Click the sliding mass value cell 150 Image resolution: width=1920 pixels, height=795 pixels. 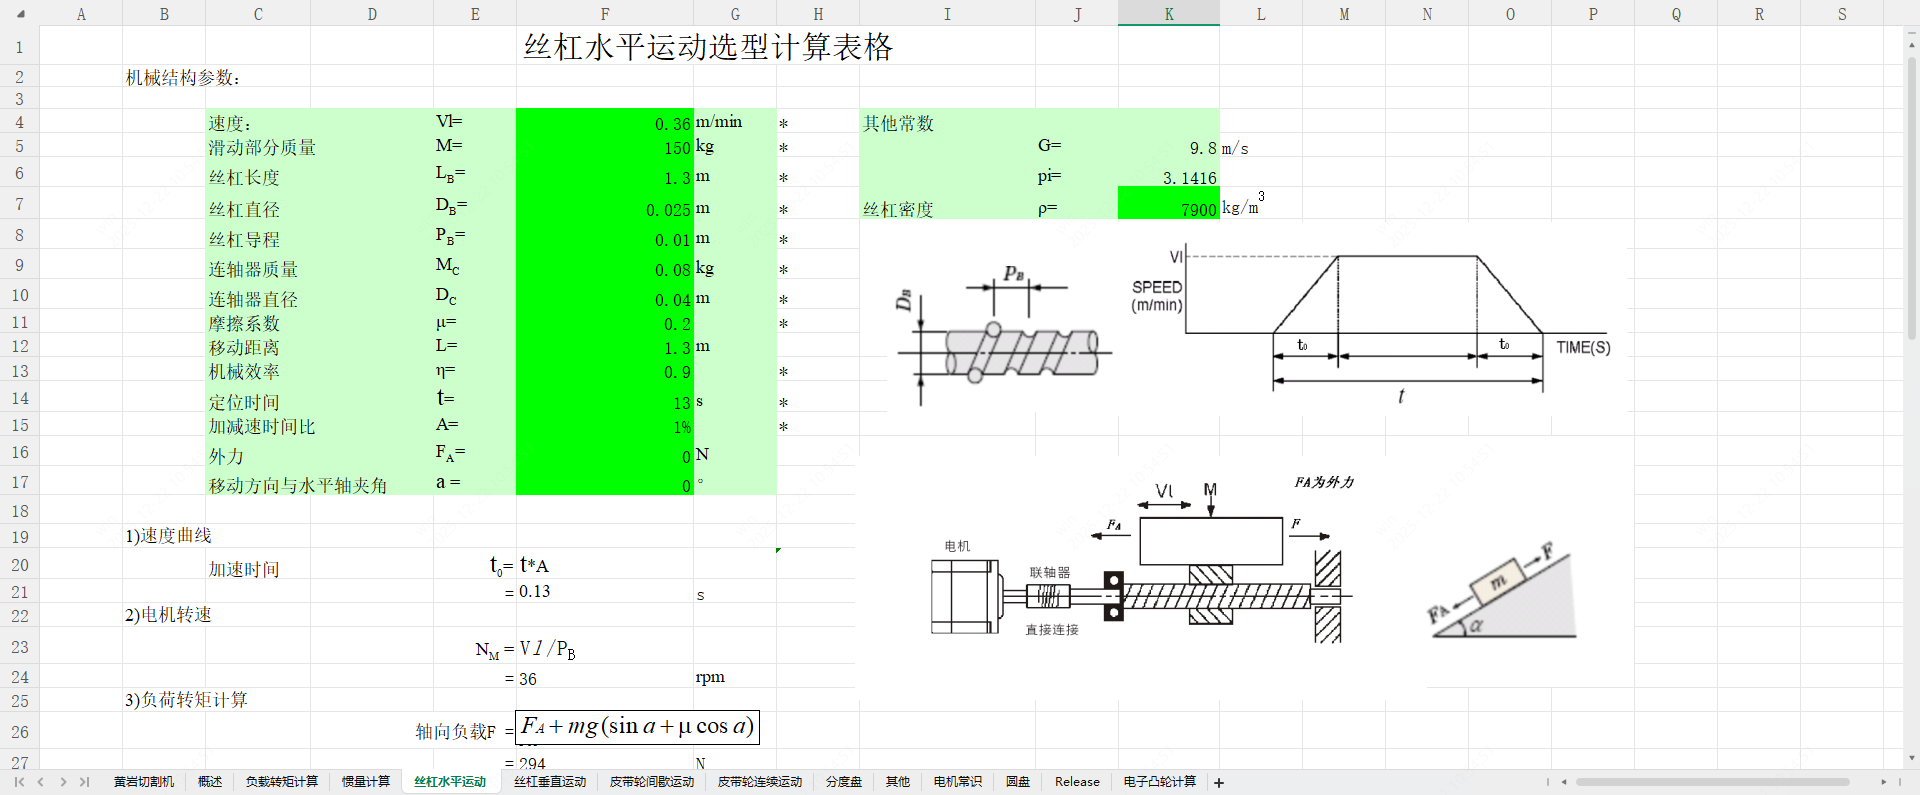point(604,147)
